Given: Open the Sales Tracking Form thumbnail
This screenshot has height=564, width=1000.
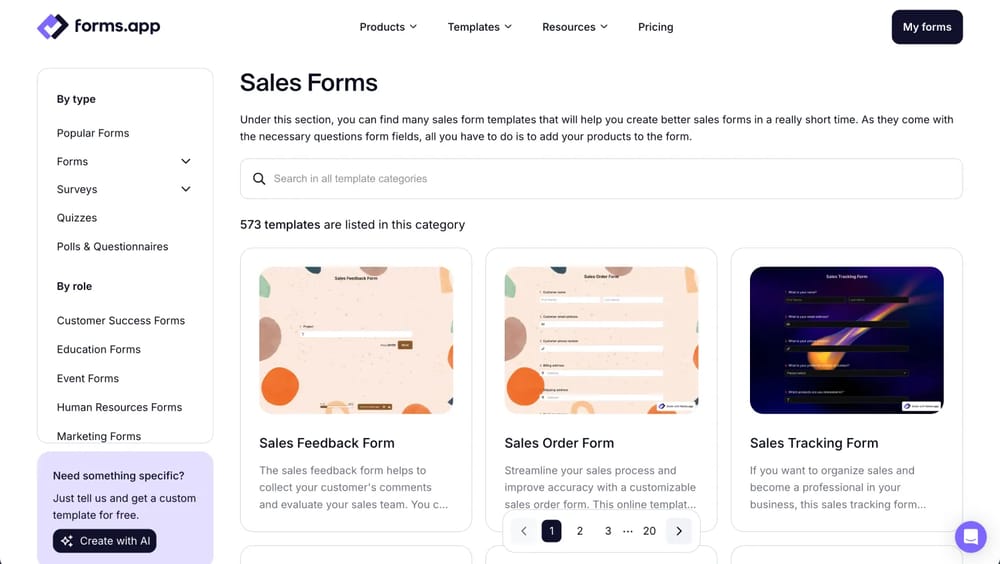Looking at the screenshot, I should click(846, 340).
